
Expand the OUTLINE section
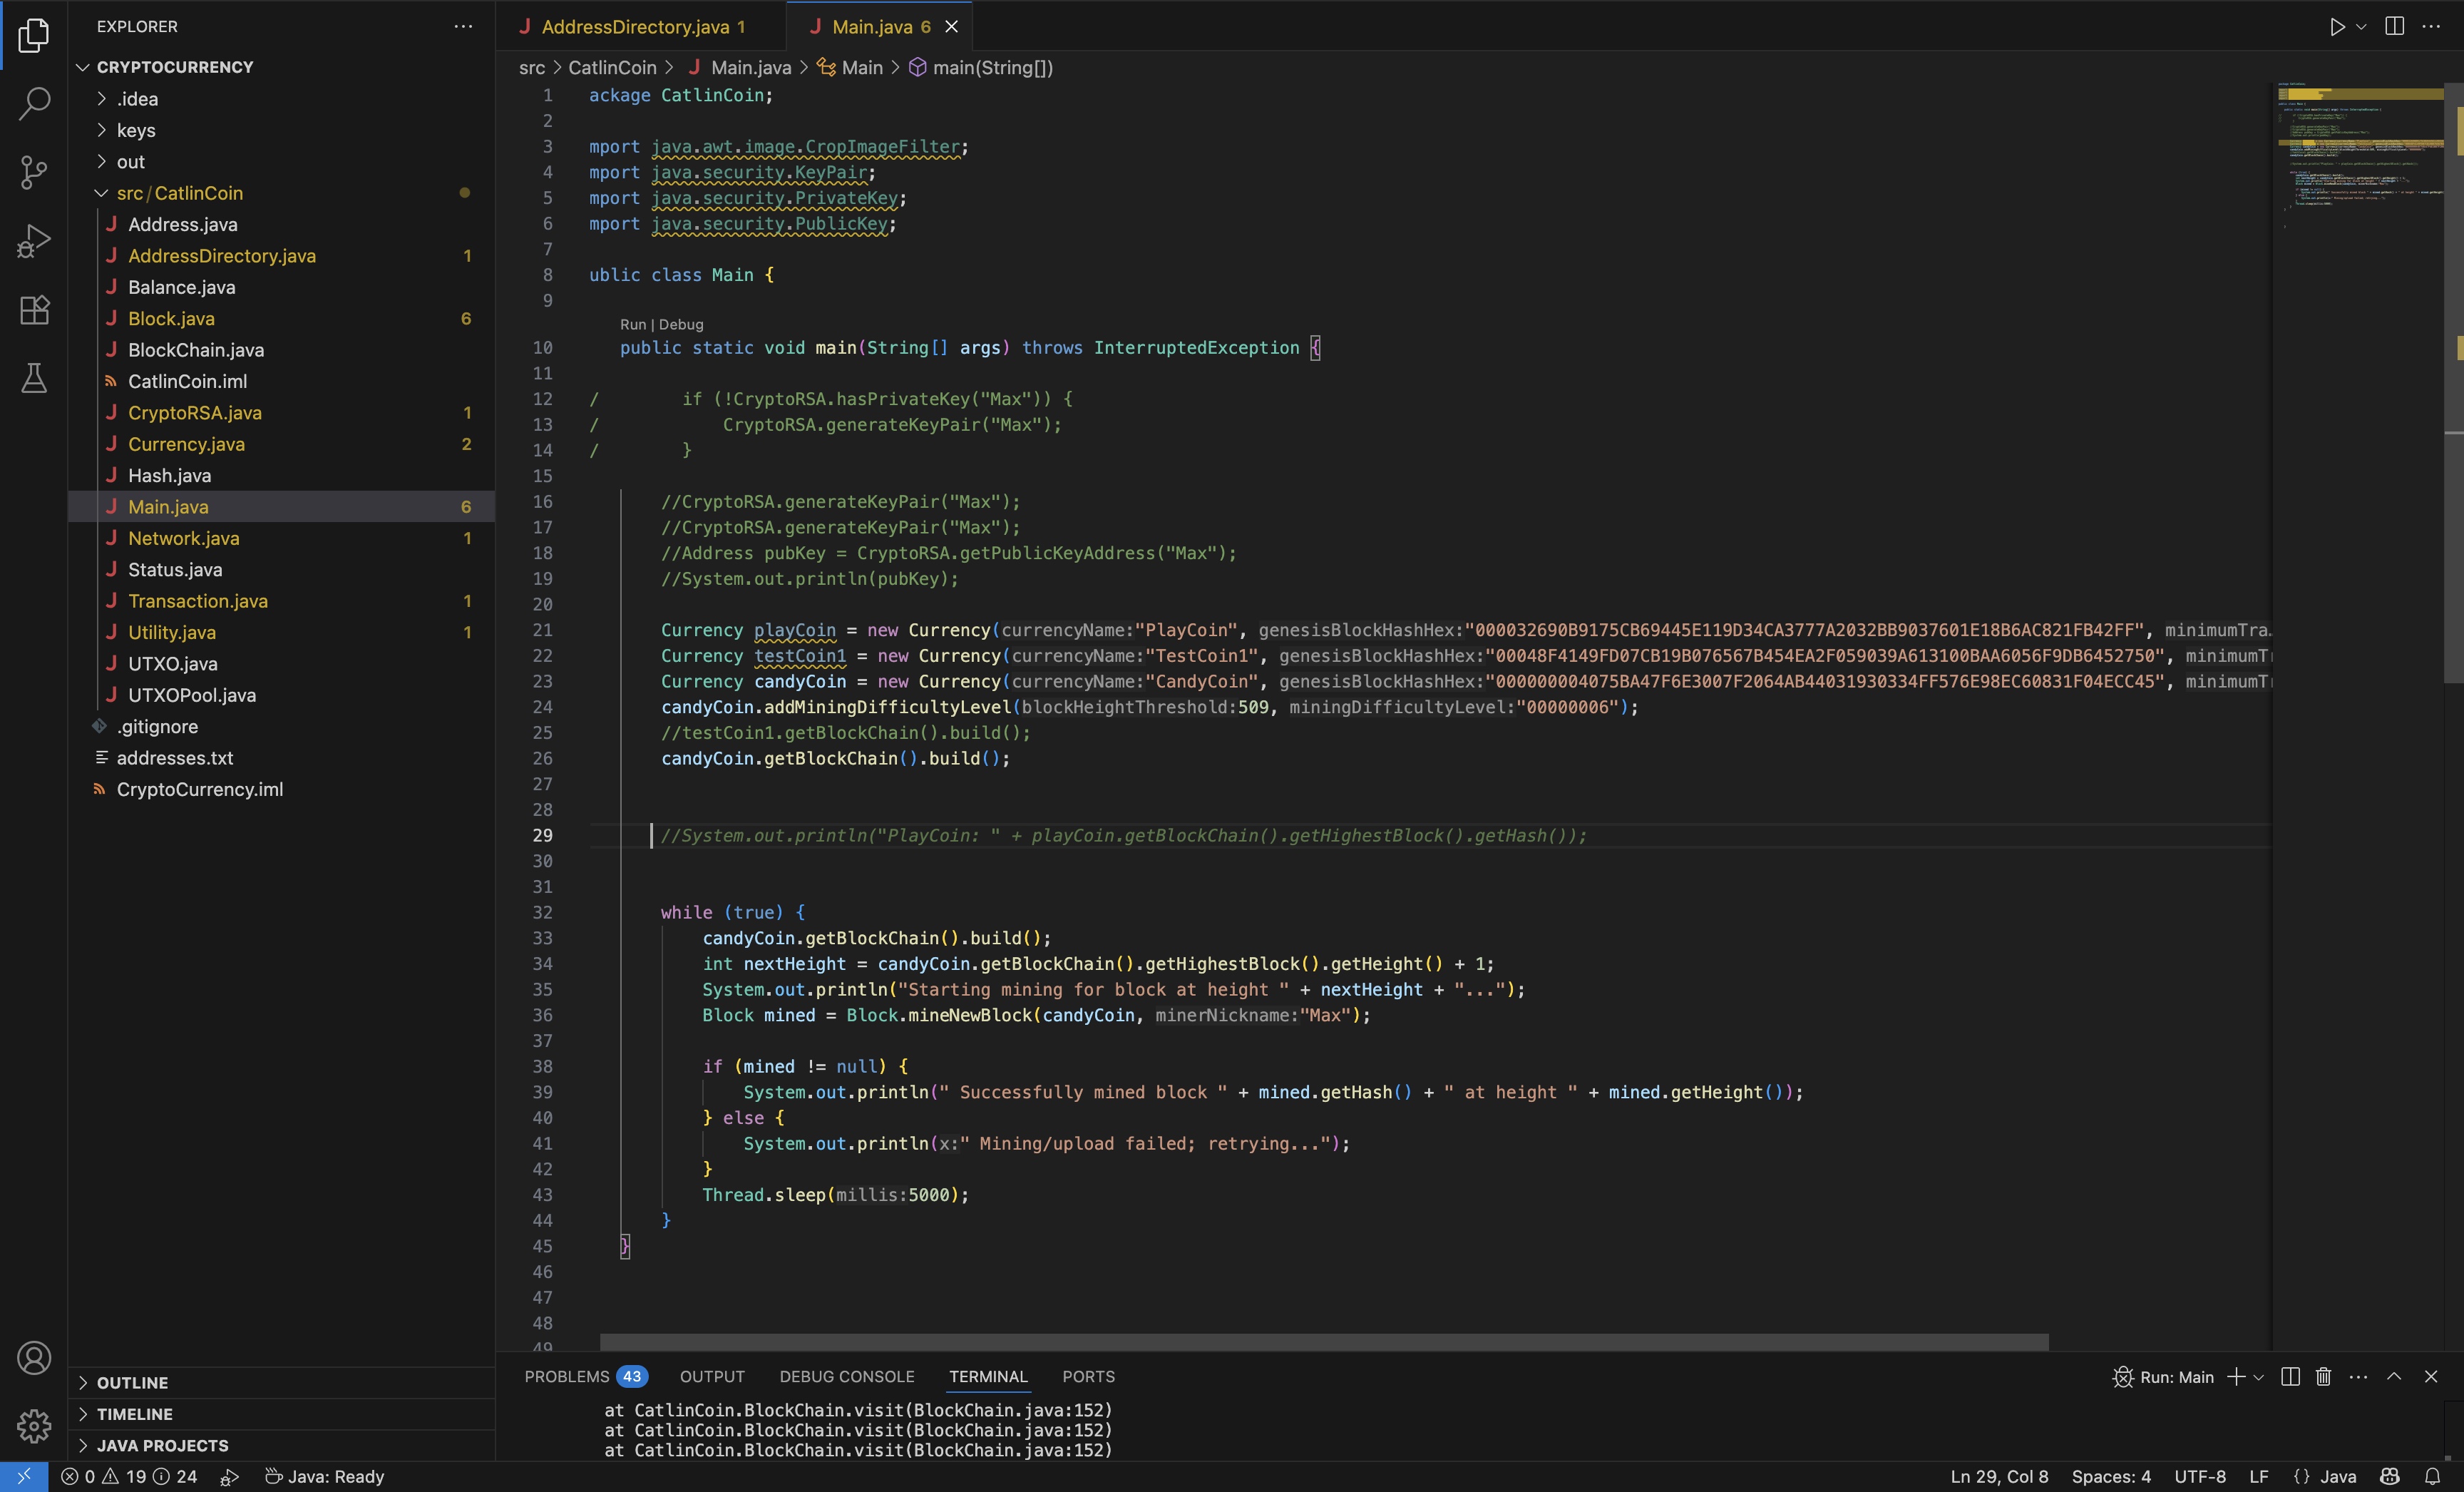coord(132,1383)
